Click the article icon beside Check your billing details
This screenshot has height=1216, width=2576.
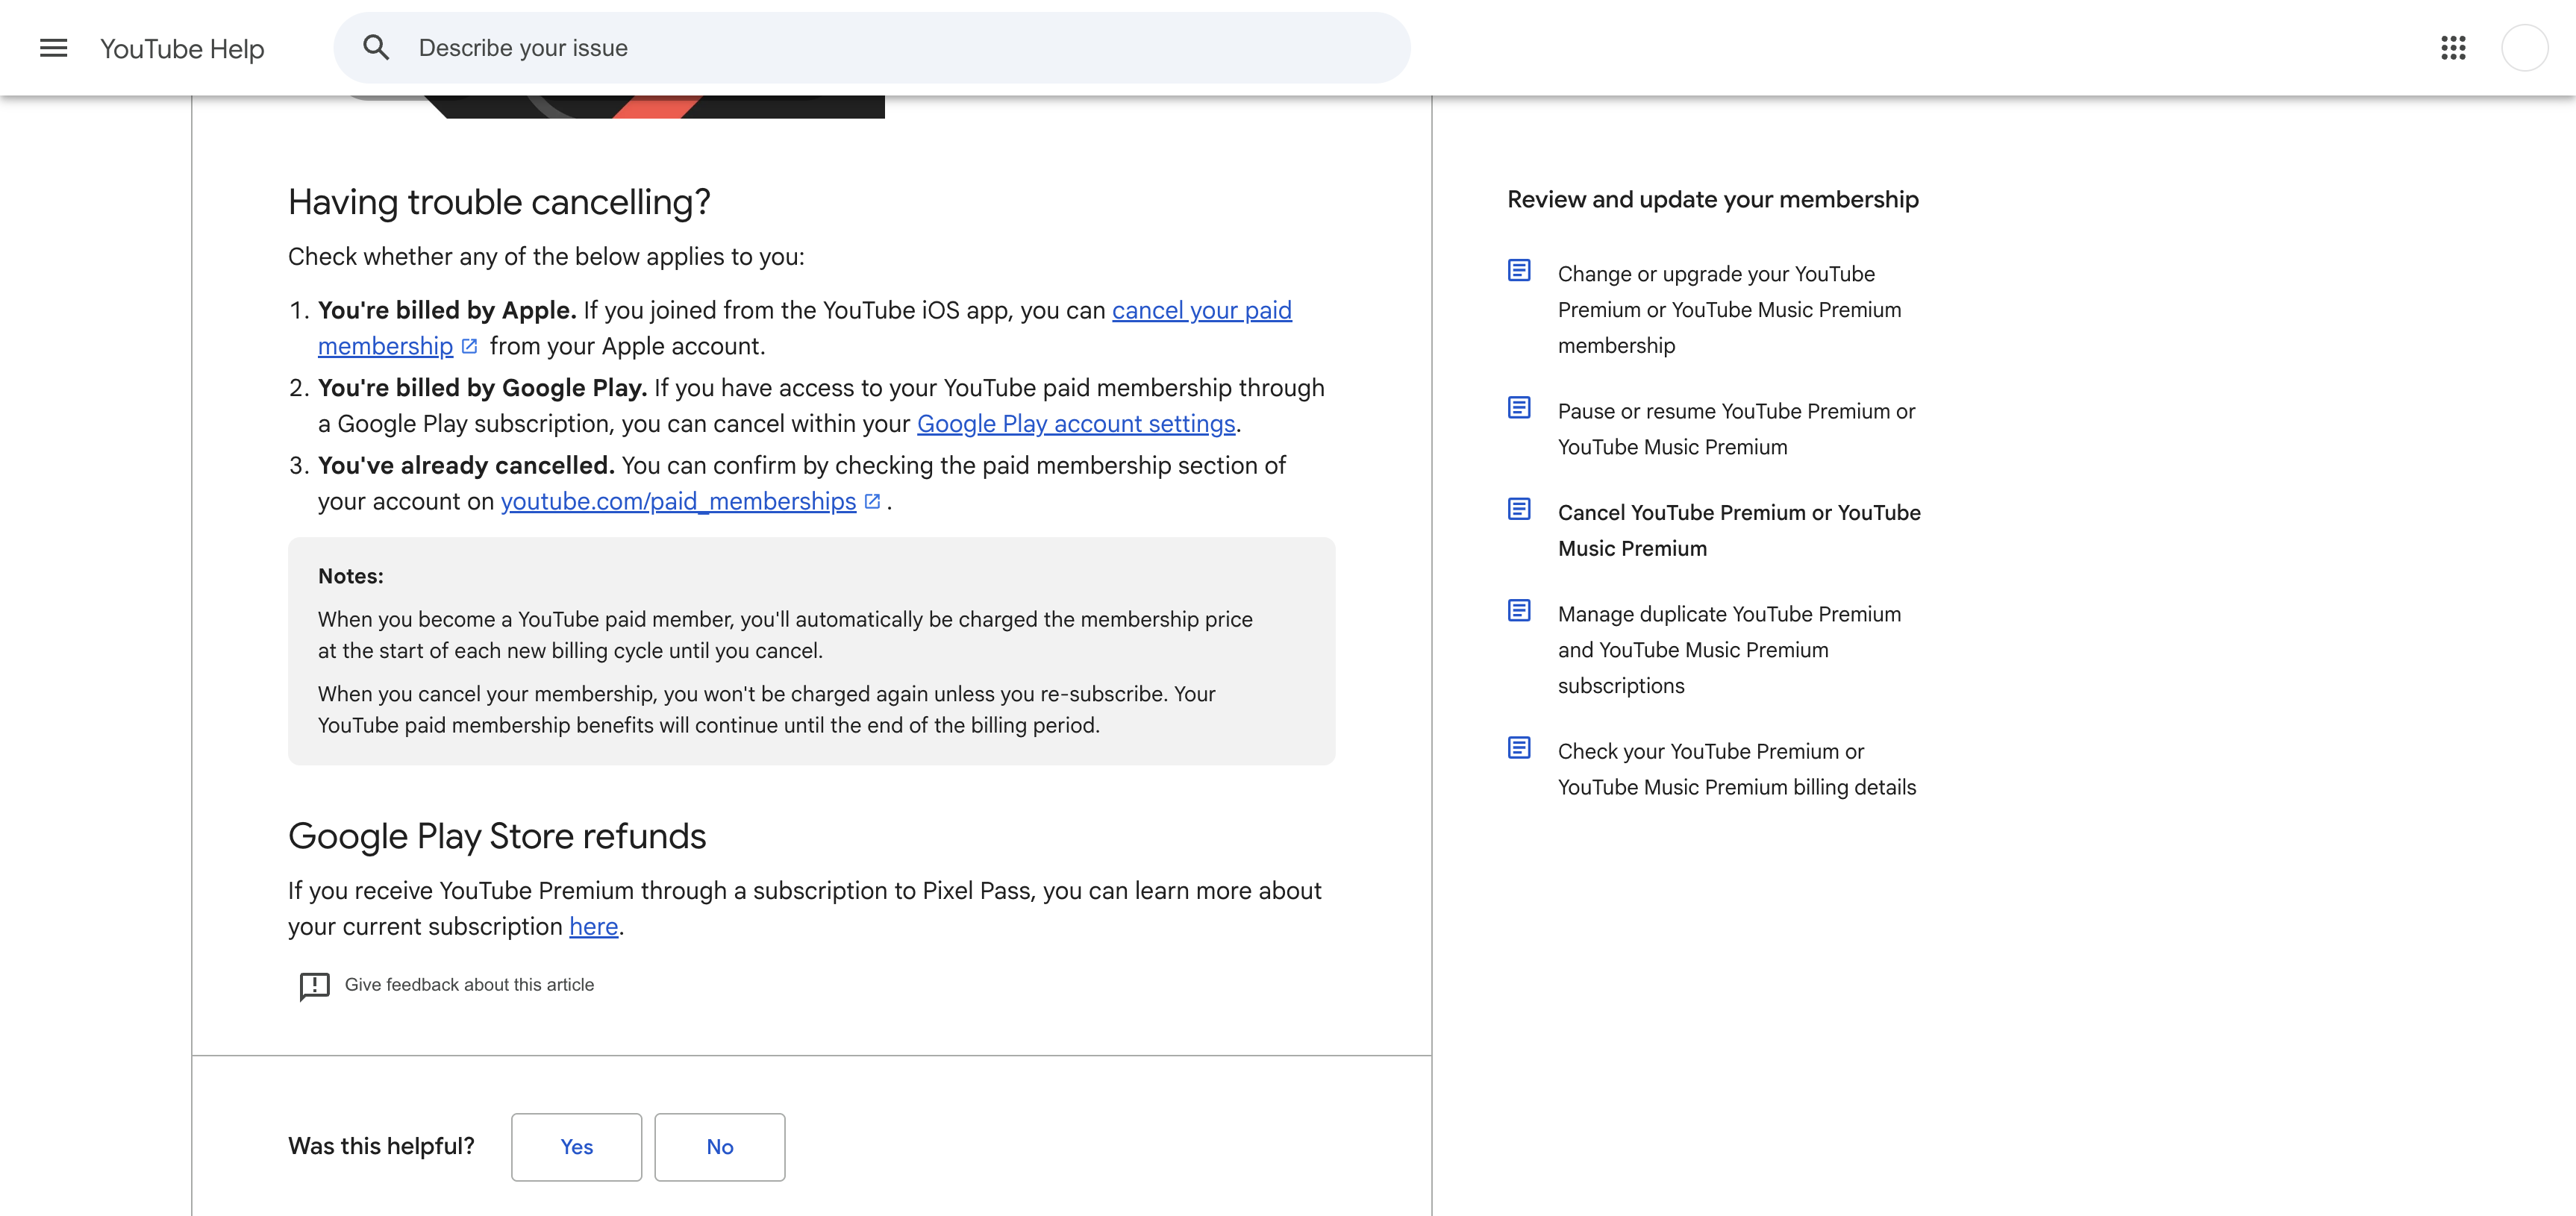click(1519, 748)
